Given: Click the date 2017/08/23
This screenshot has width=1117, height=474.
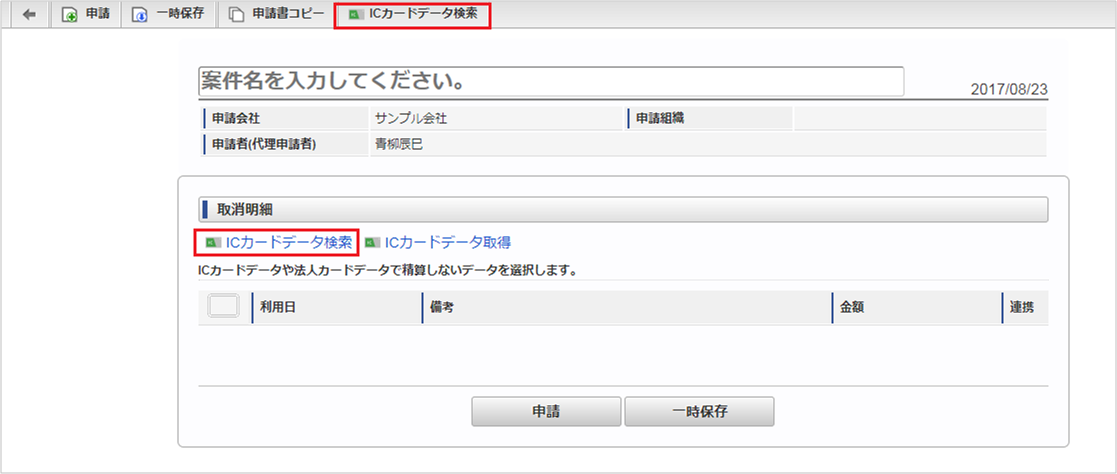Looking at the screenshot, I should [1009, 90].
